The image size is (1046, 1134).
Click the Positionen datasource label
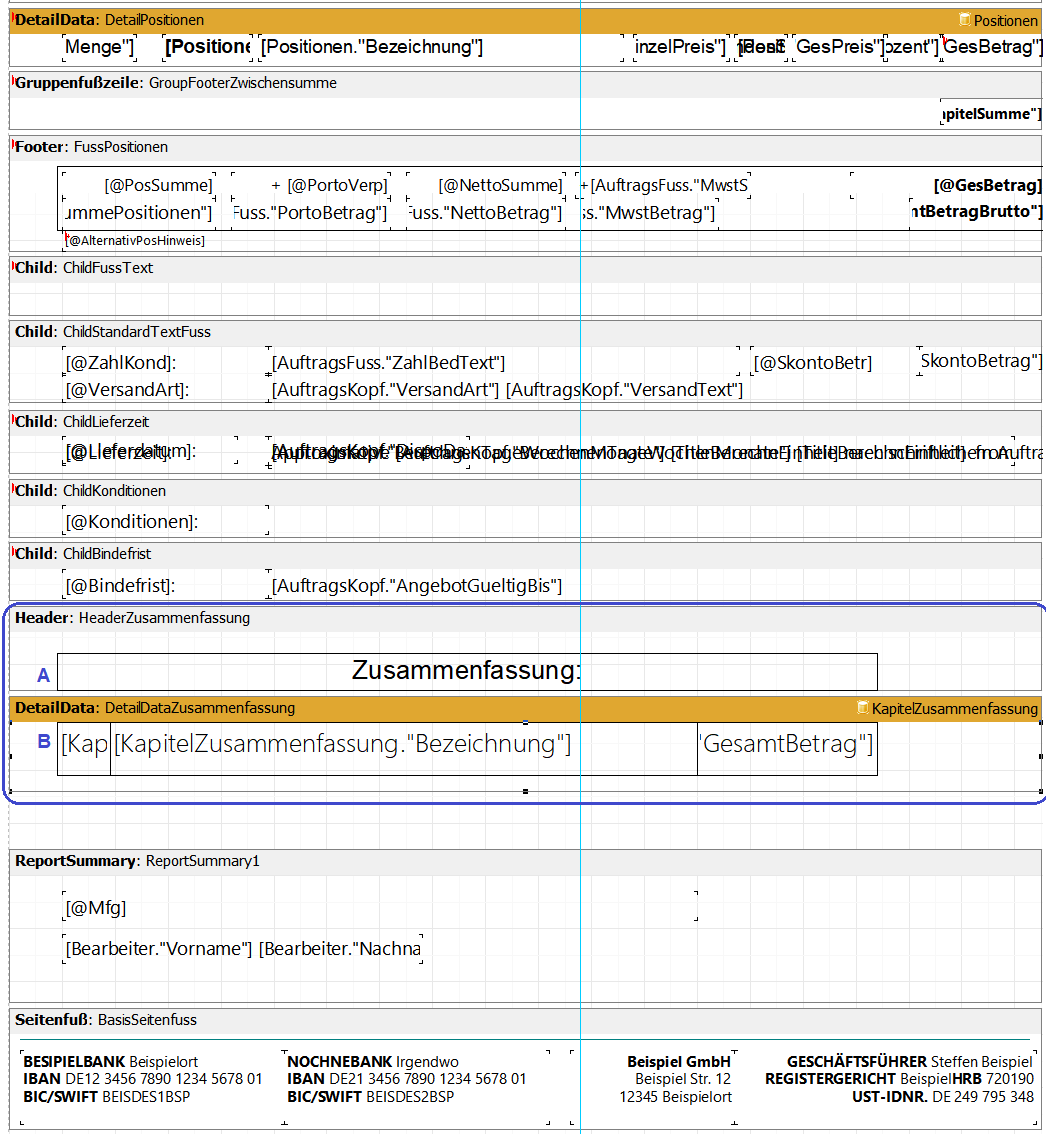pyautogui.click(x=1005, y=21)
